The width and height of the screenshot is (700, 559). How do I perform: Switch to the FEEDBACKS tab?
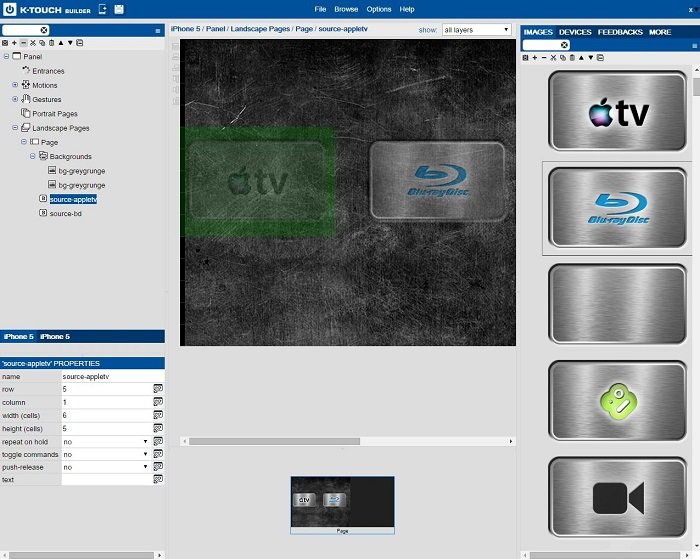coord(620,32)
